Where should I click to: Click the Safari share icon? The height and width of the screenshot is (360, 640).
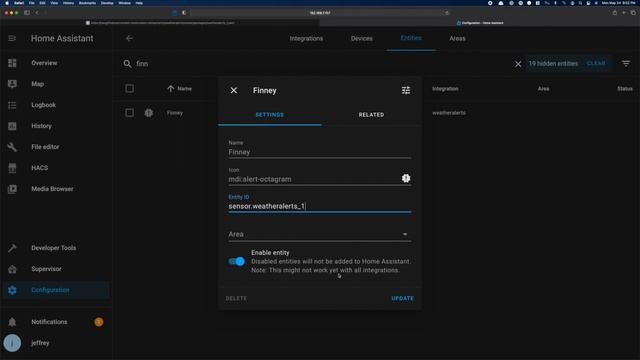pyautogui.click(x=615, y=13)
